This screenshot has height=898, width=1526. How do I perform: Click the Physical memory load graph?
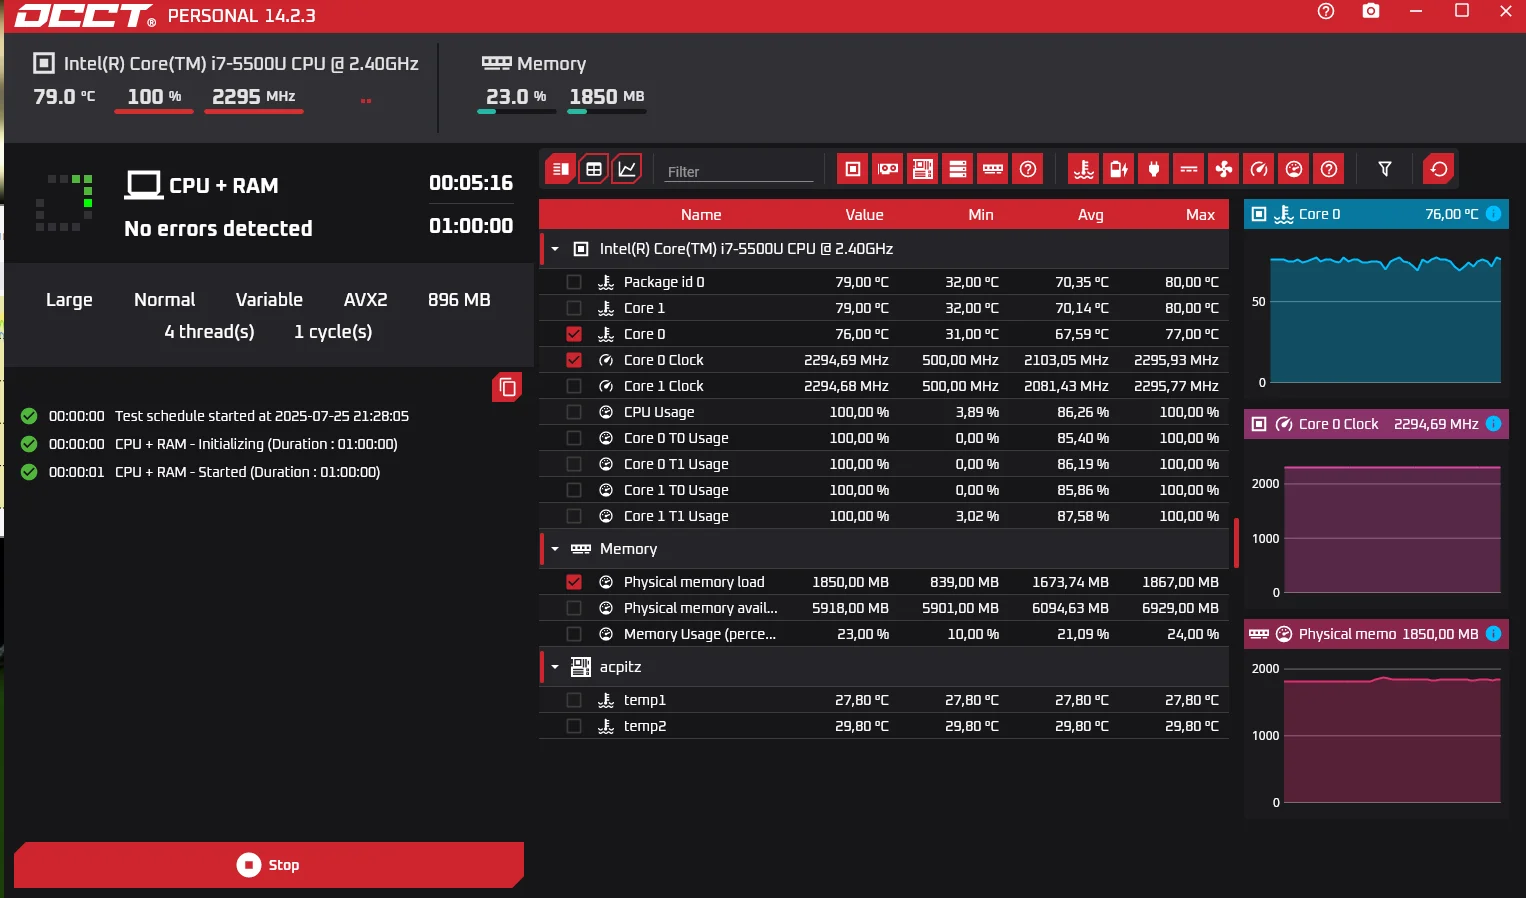point(1376,735)
